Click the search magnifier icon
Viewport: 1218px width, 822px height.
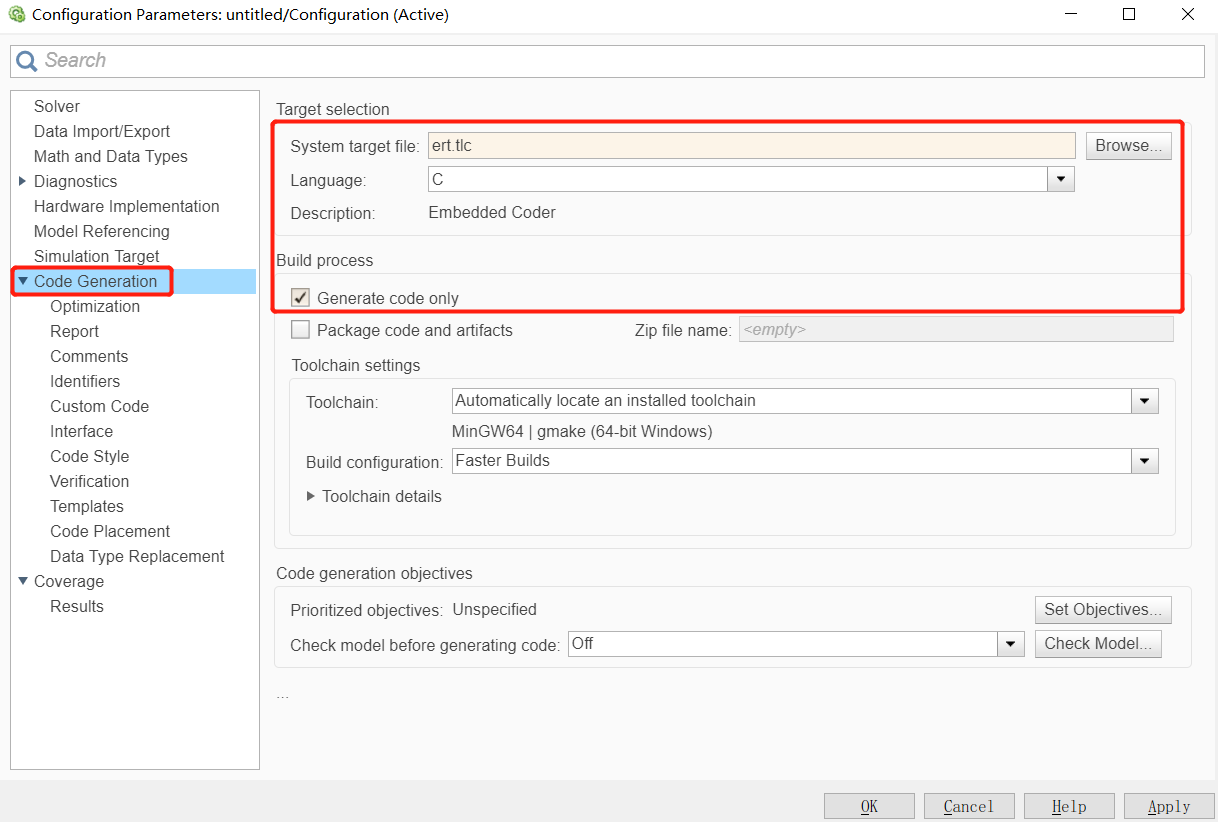pos(27,61)
